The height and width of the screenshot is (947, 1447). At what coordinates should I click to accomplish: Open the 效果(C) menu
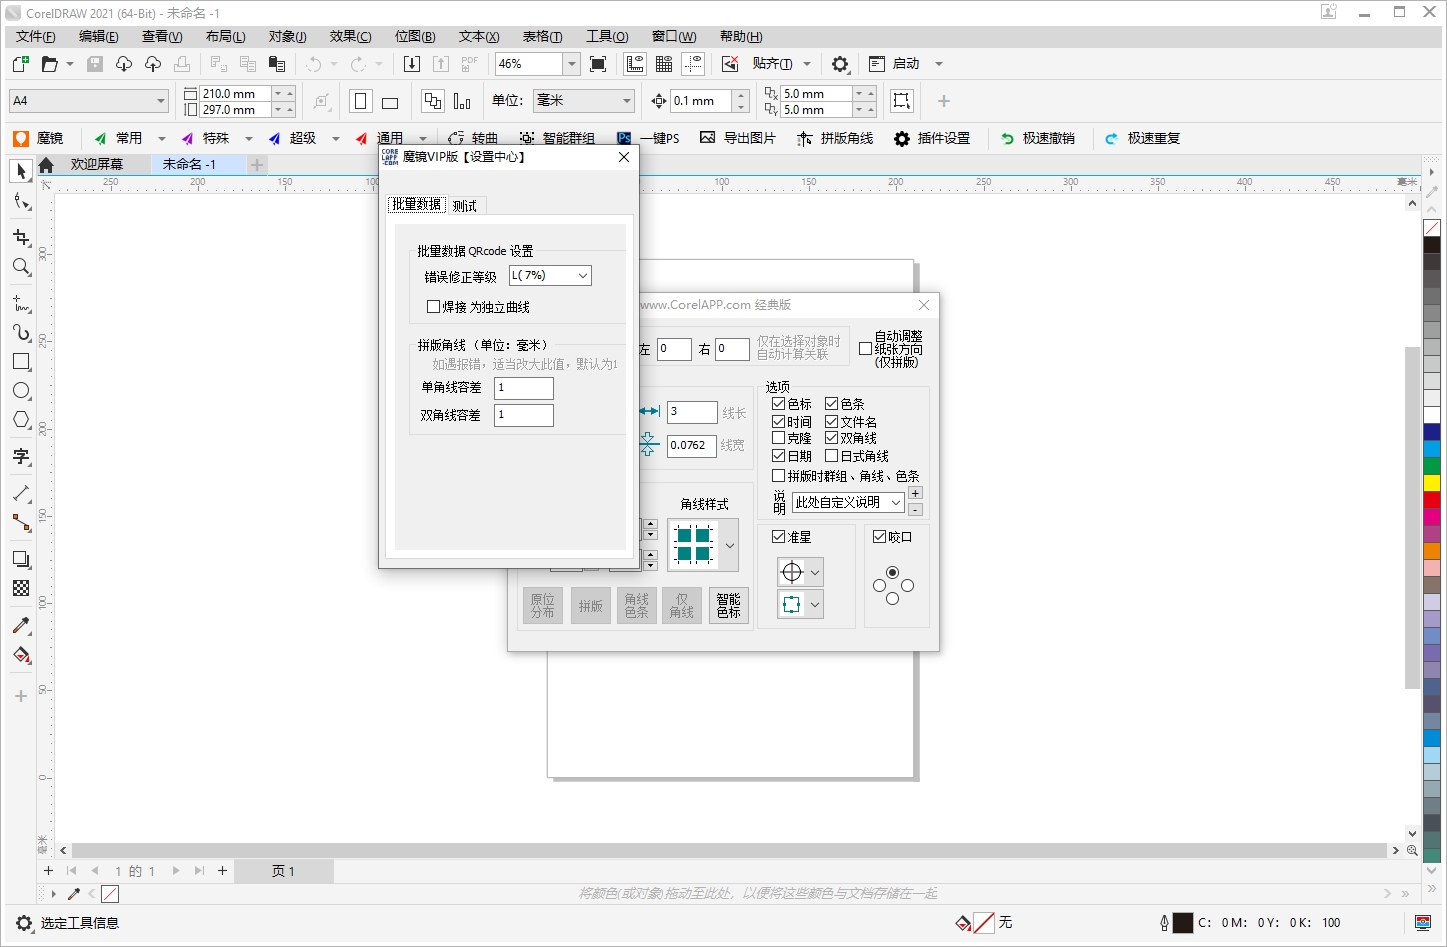tap(350, 37)
